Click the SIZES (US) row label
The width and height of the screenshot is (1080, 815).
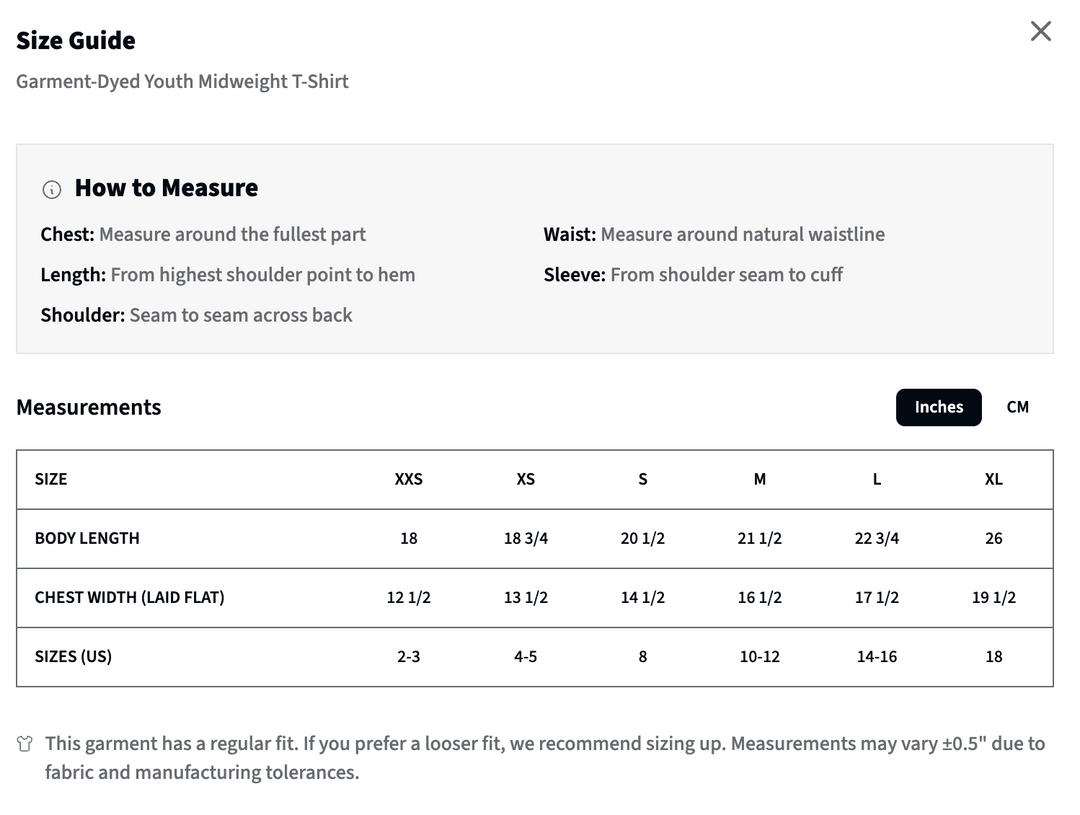(x=73, y=657)
